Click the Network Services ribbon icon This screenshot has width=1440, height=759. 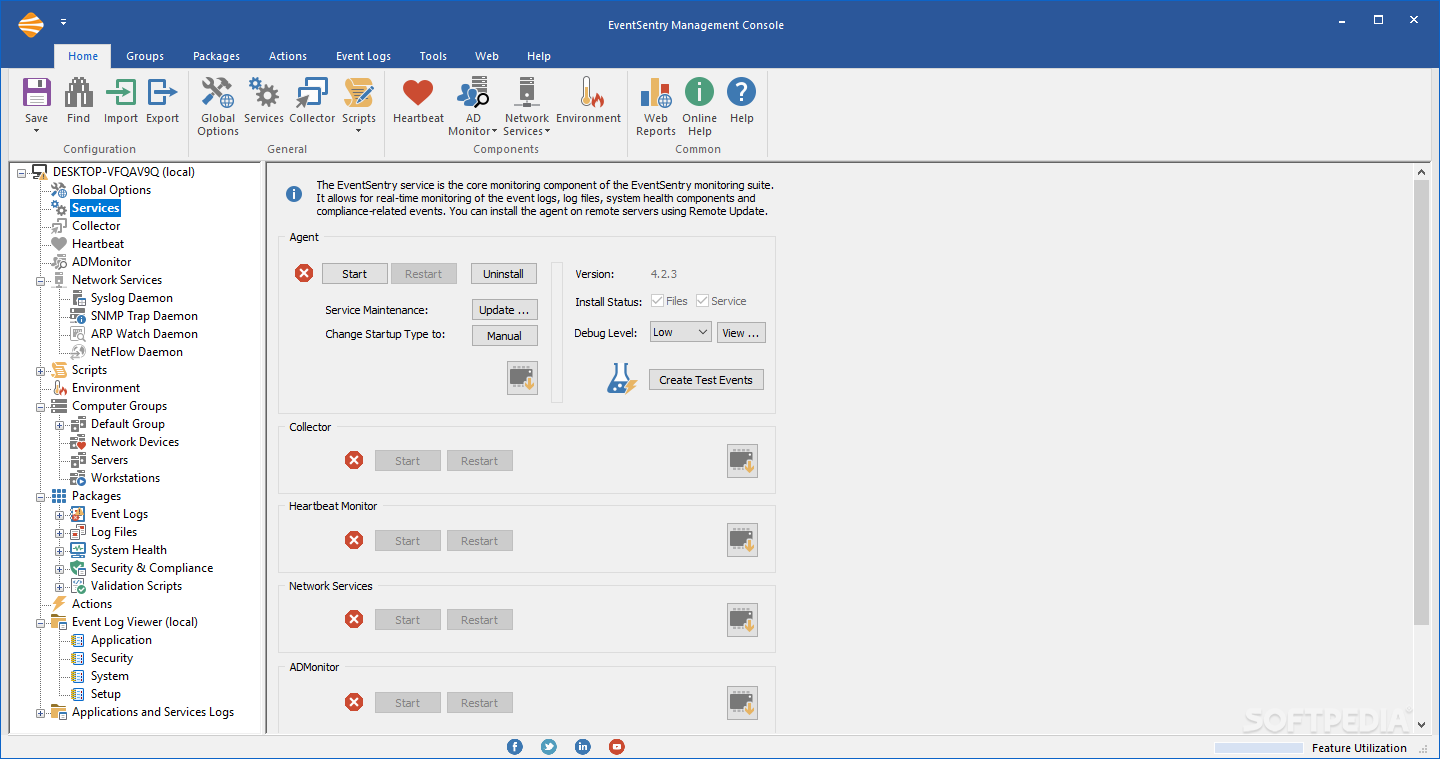[x=526, y=93]
